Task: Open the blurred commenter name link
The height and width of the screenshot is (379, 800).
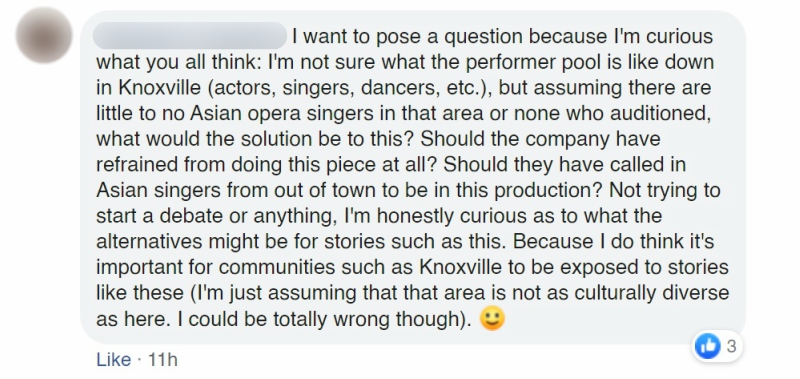Action: (x=190, y=35)
